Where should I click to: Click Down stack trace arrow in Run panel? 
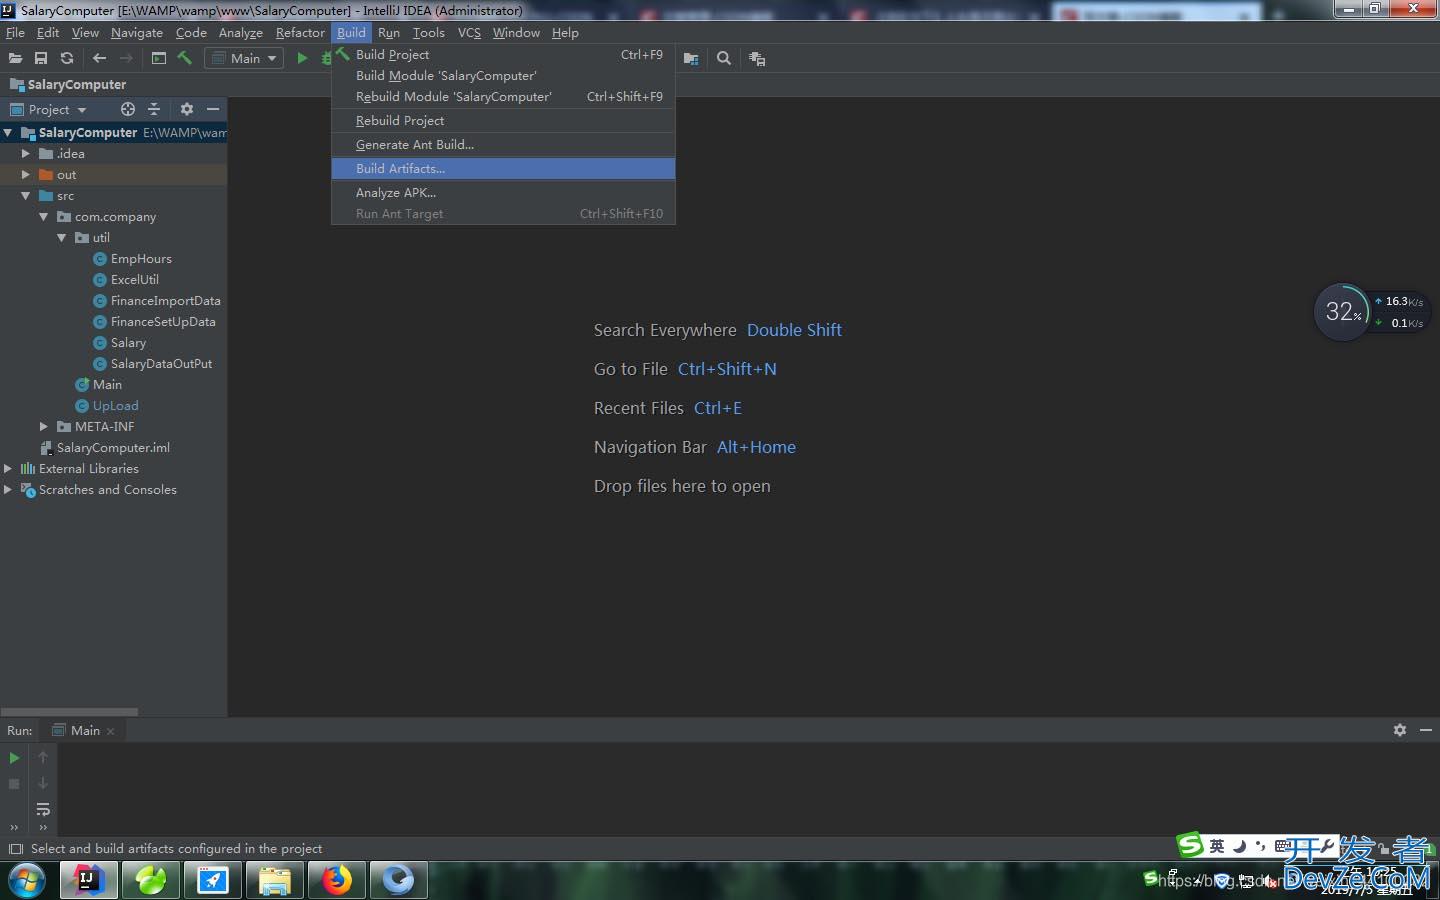coord(43,784)
